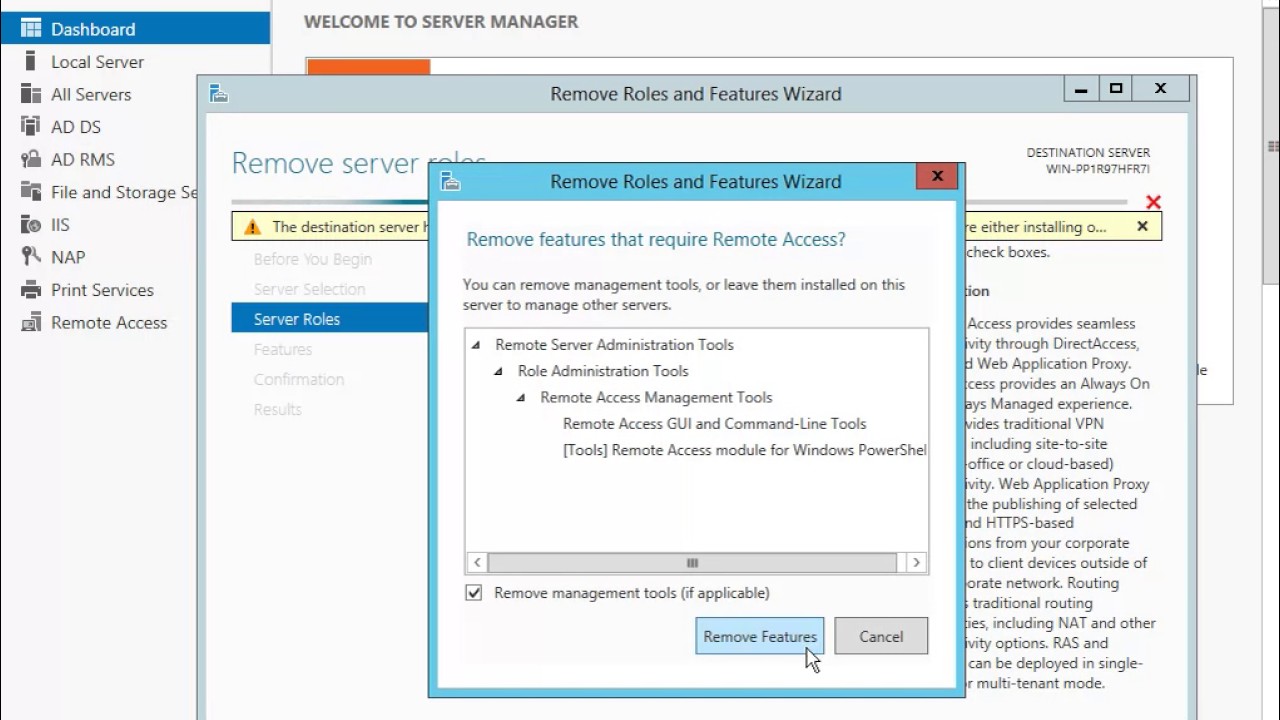Select Remote Access GUI and Command-Line Tools

click(714, 423)
